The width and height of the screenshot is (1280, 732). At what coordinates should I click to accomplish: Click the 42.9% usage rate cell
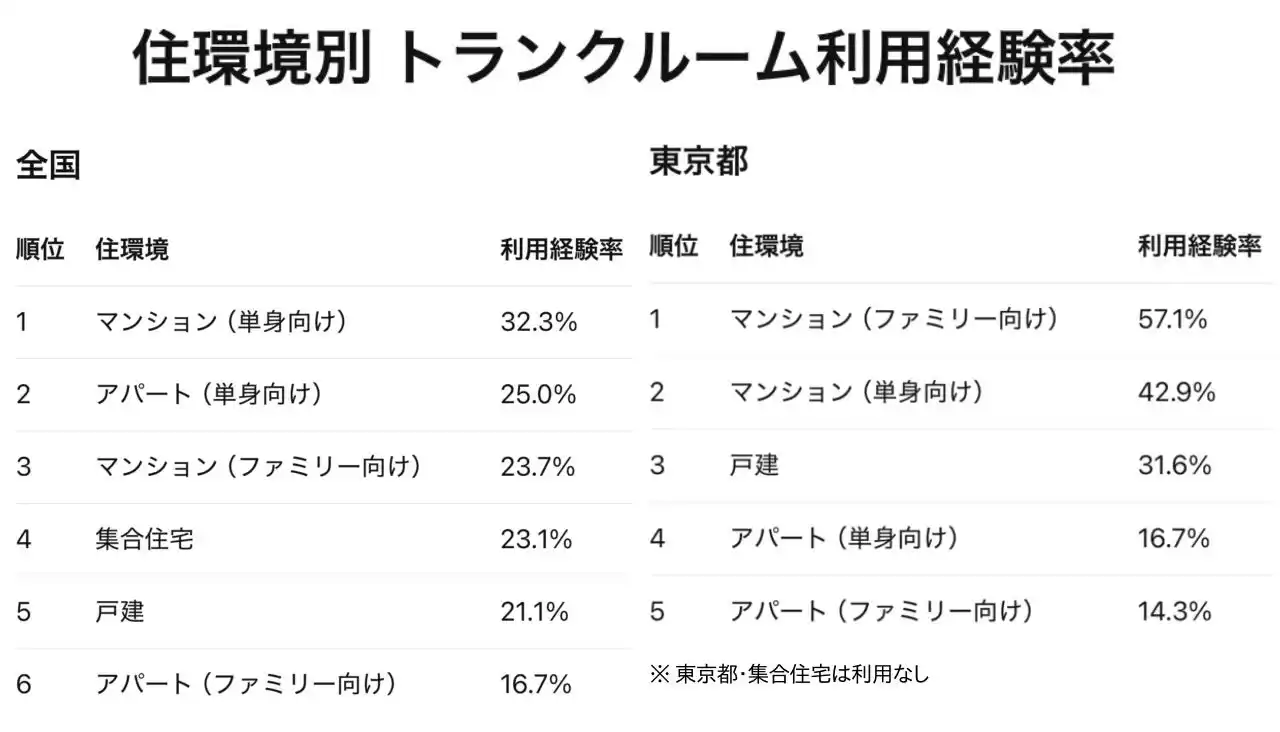point(1176,392)
